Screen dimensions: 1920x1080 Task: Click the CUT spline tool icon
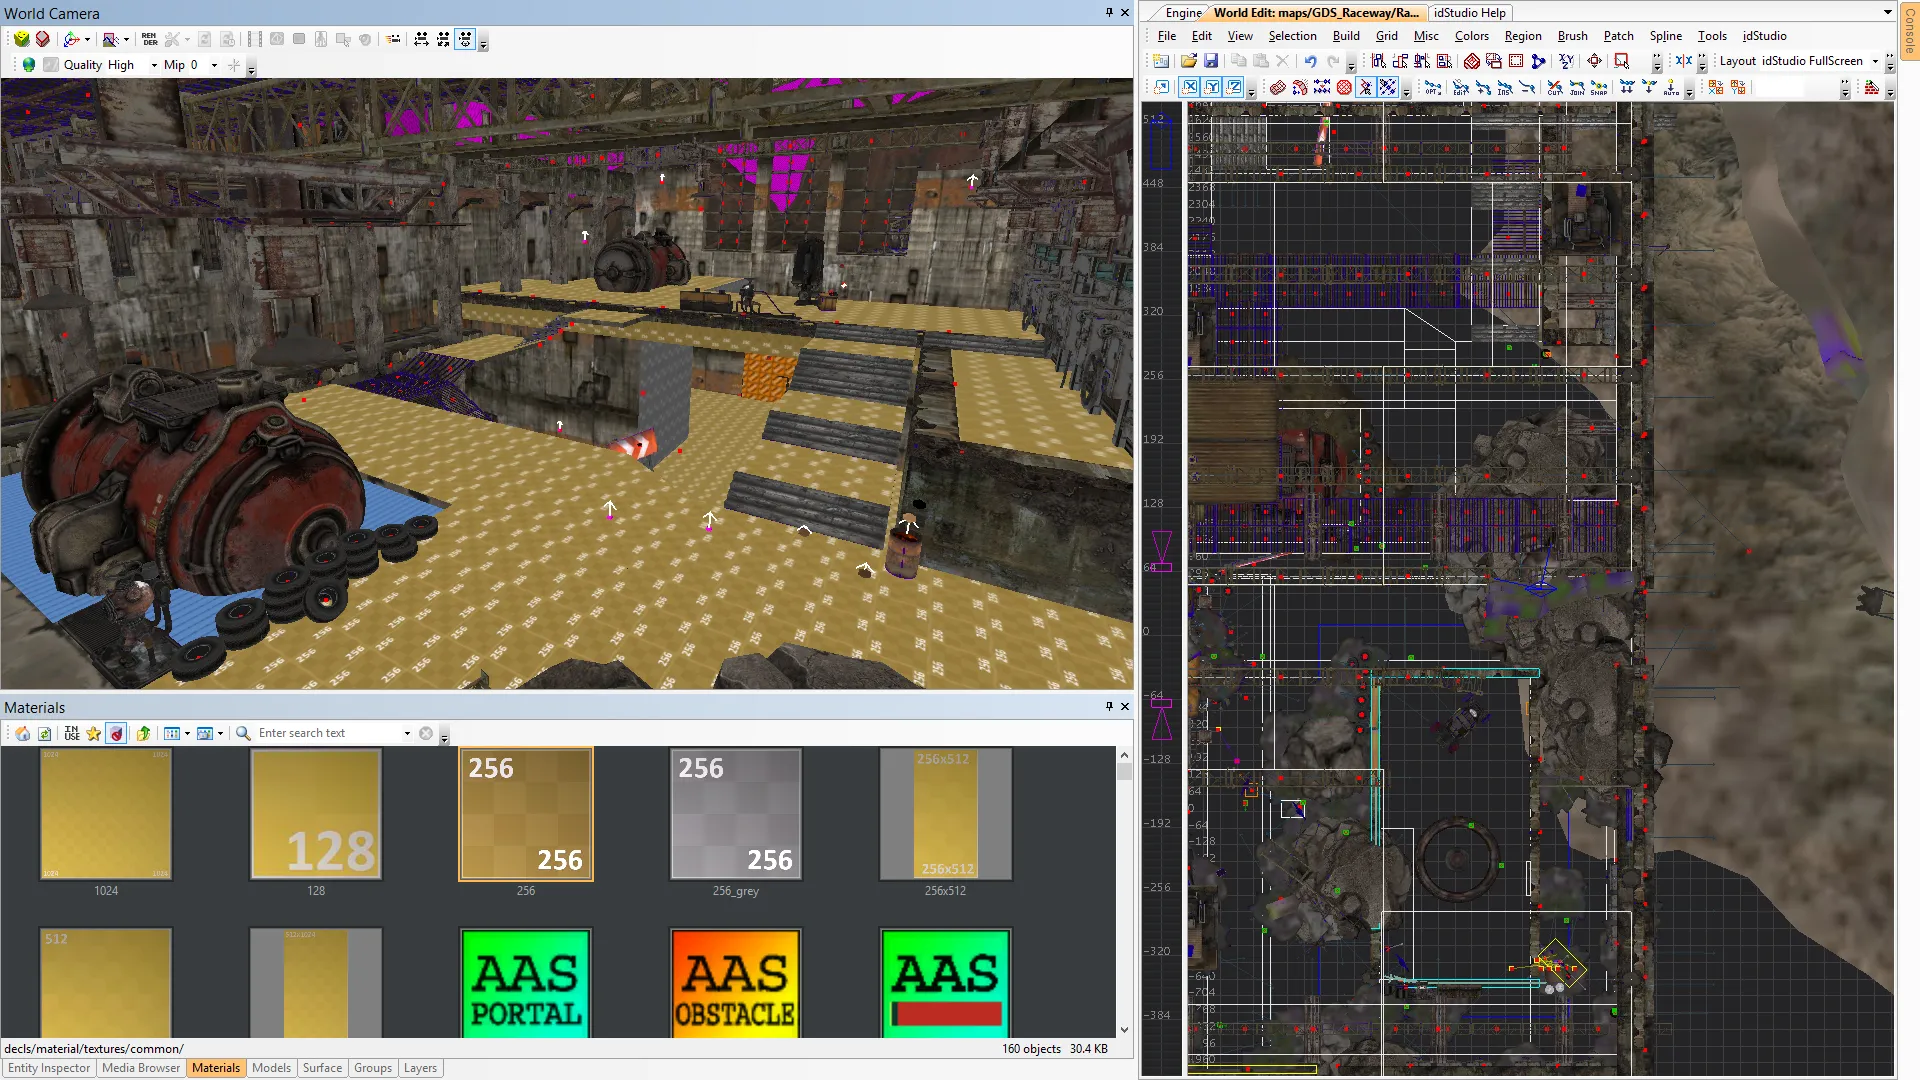click(x=1555, y=88)
